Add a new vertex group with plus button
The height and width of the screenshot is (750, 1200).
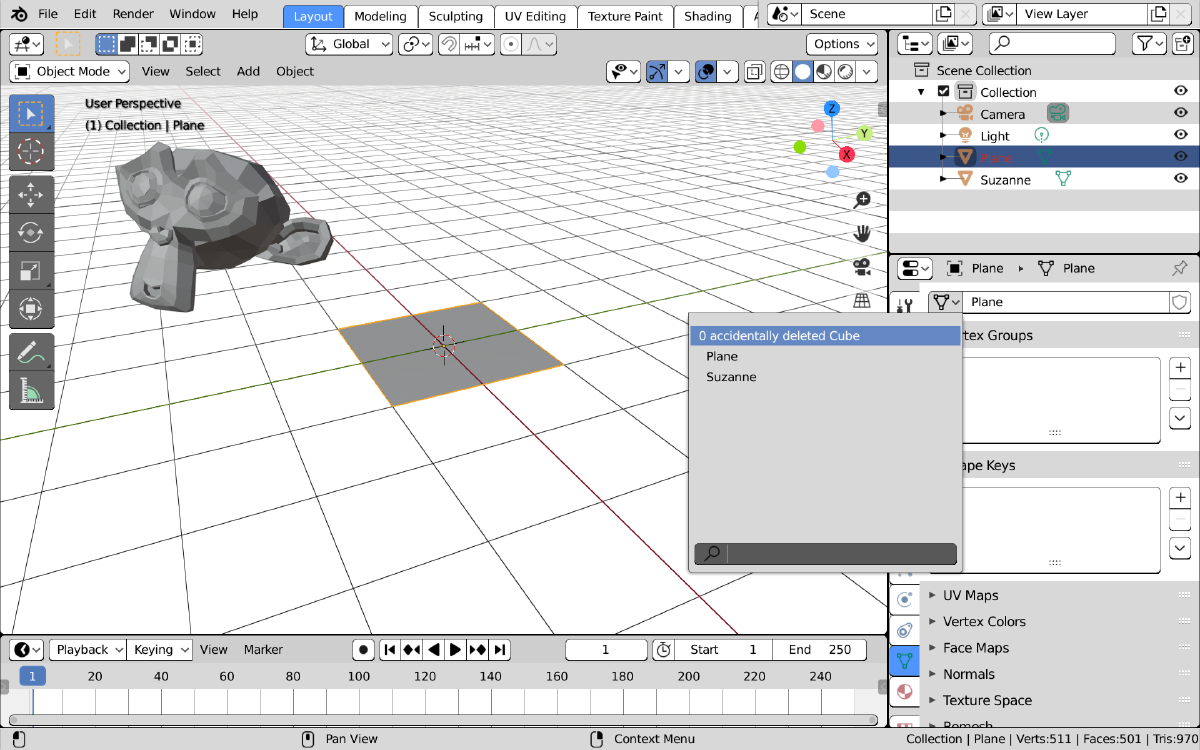tap(1180, 368)
